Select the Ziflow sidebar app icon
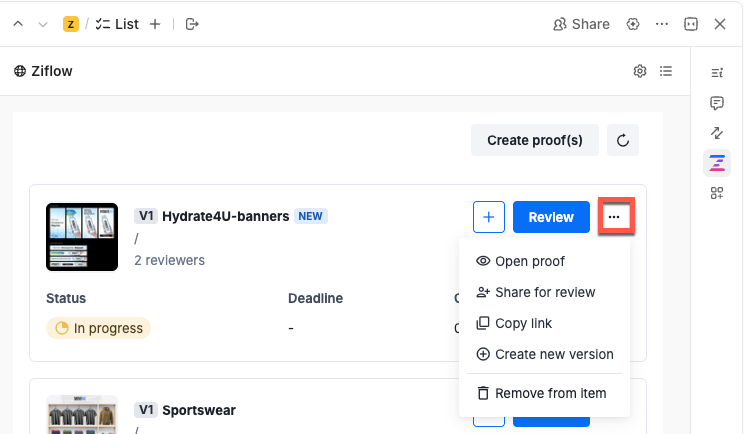The image size is (747, 434). (x=717, y=163)
